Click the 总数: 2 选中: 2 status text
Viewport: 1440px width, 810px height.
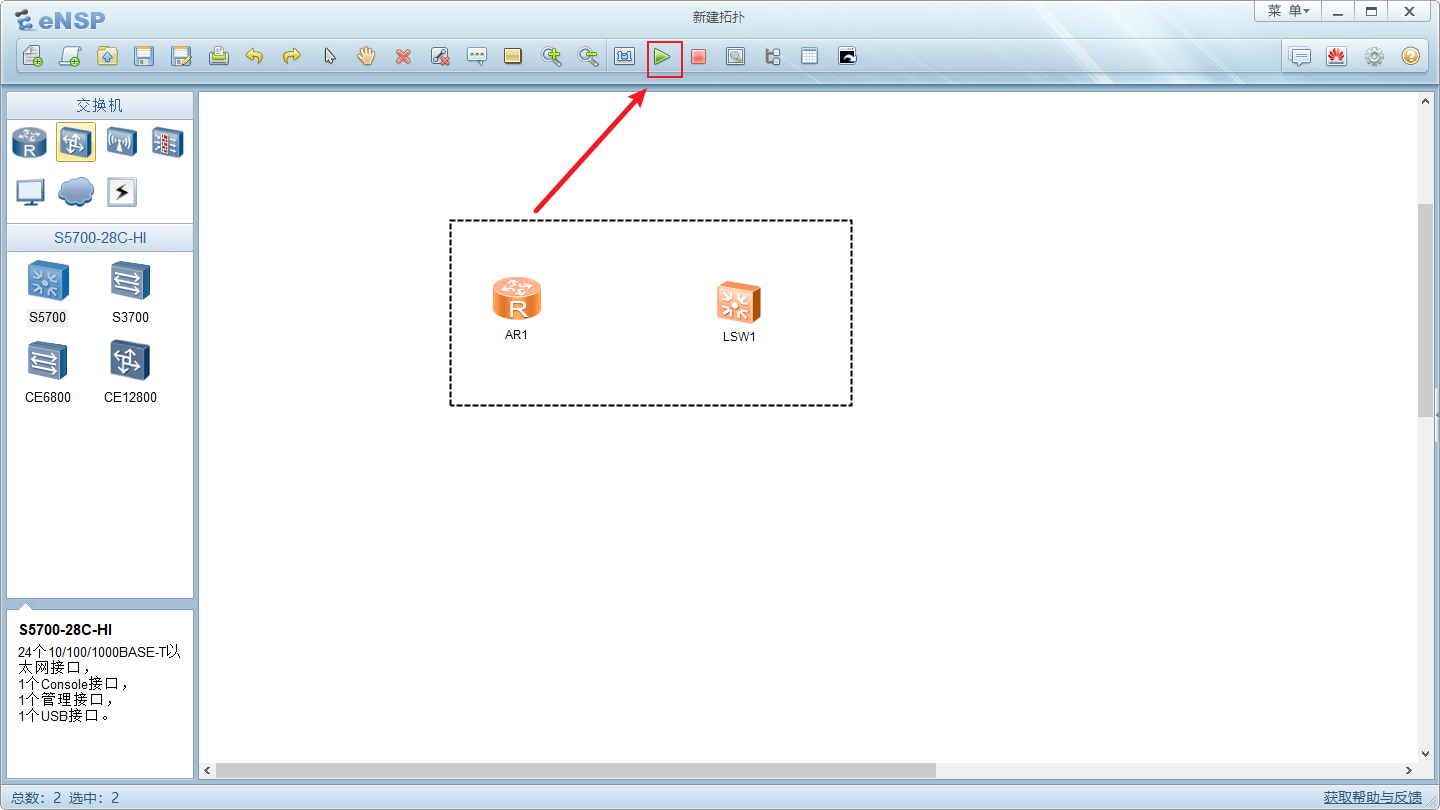click(x=65, y=797)
